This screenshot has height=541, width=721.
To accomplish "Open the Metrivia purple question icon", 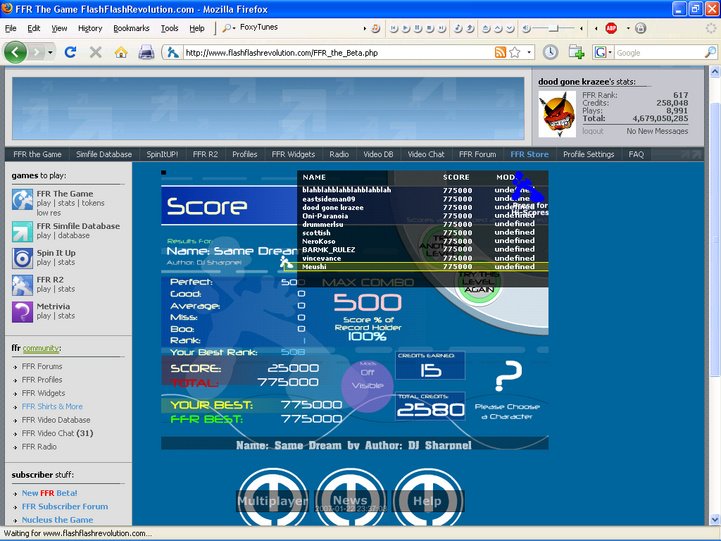I will (x=23, y=312).
